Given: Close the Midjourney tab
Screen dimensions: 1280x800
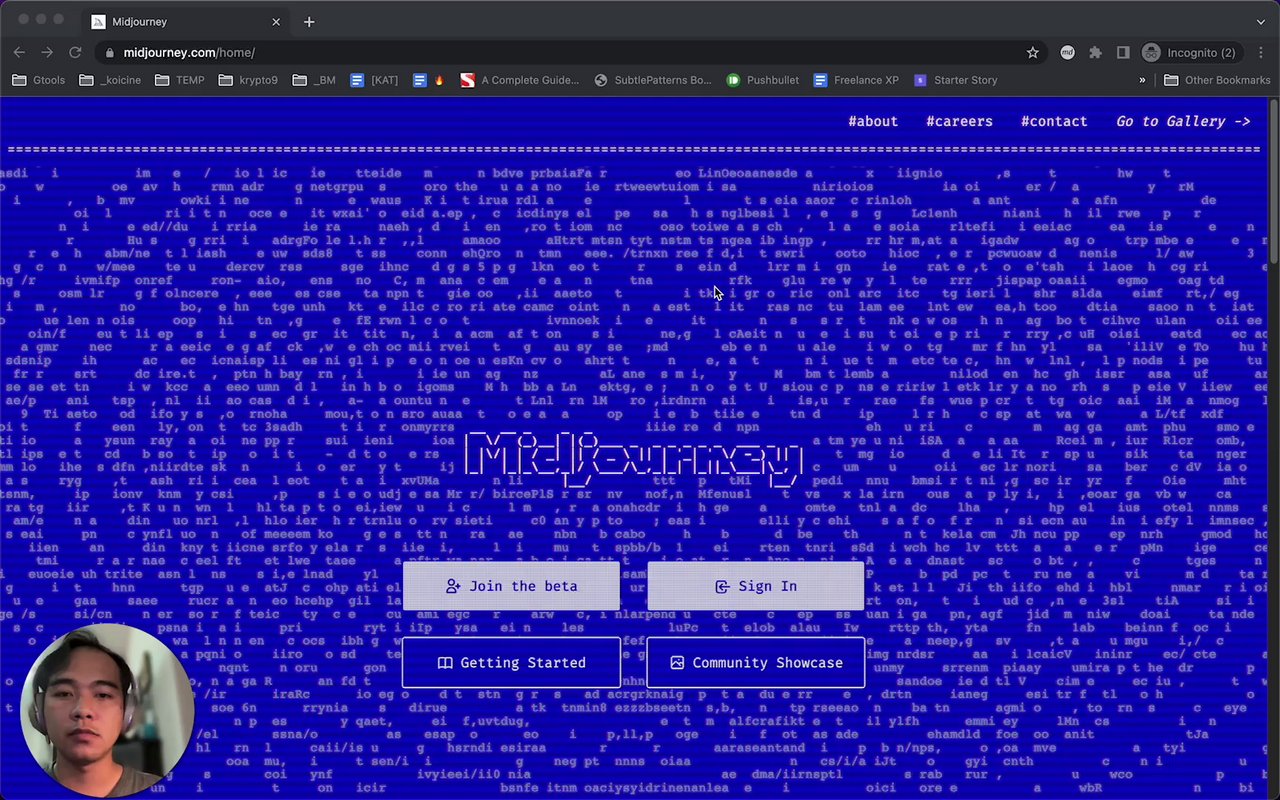Looking at the screenshot, I should [276, 21].
